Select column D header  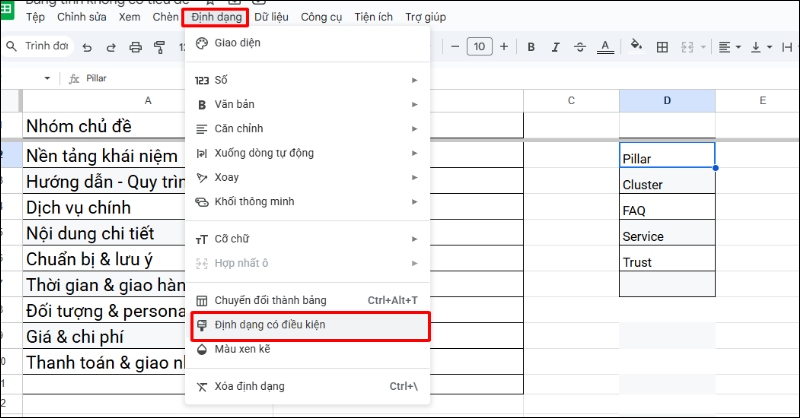[x=667, y=101]
